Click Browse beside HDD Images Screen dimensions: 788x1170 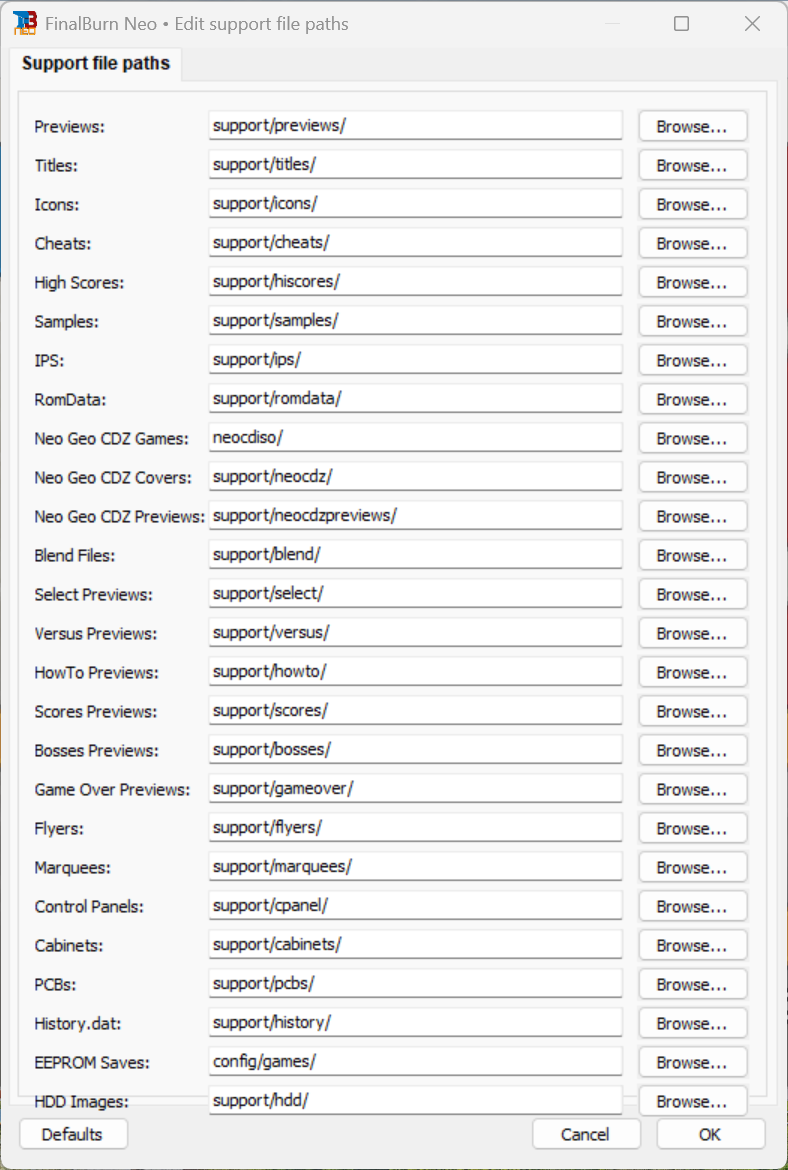[x=692, y=1101]
